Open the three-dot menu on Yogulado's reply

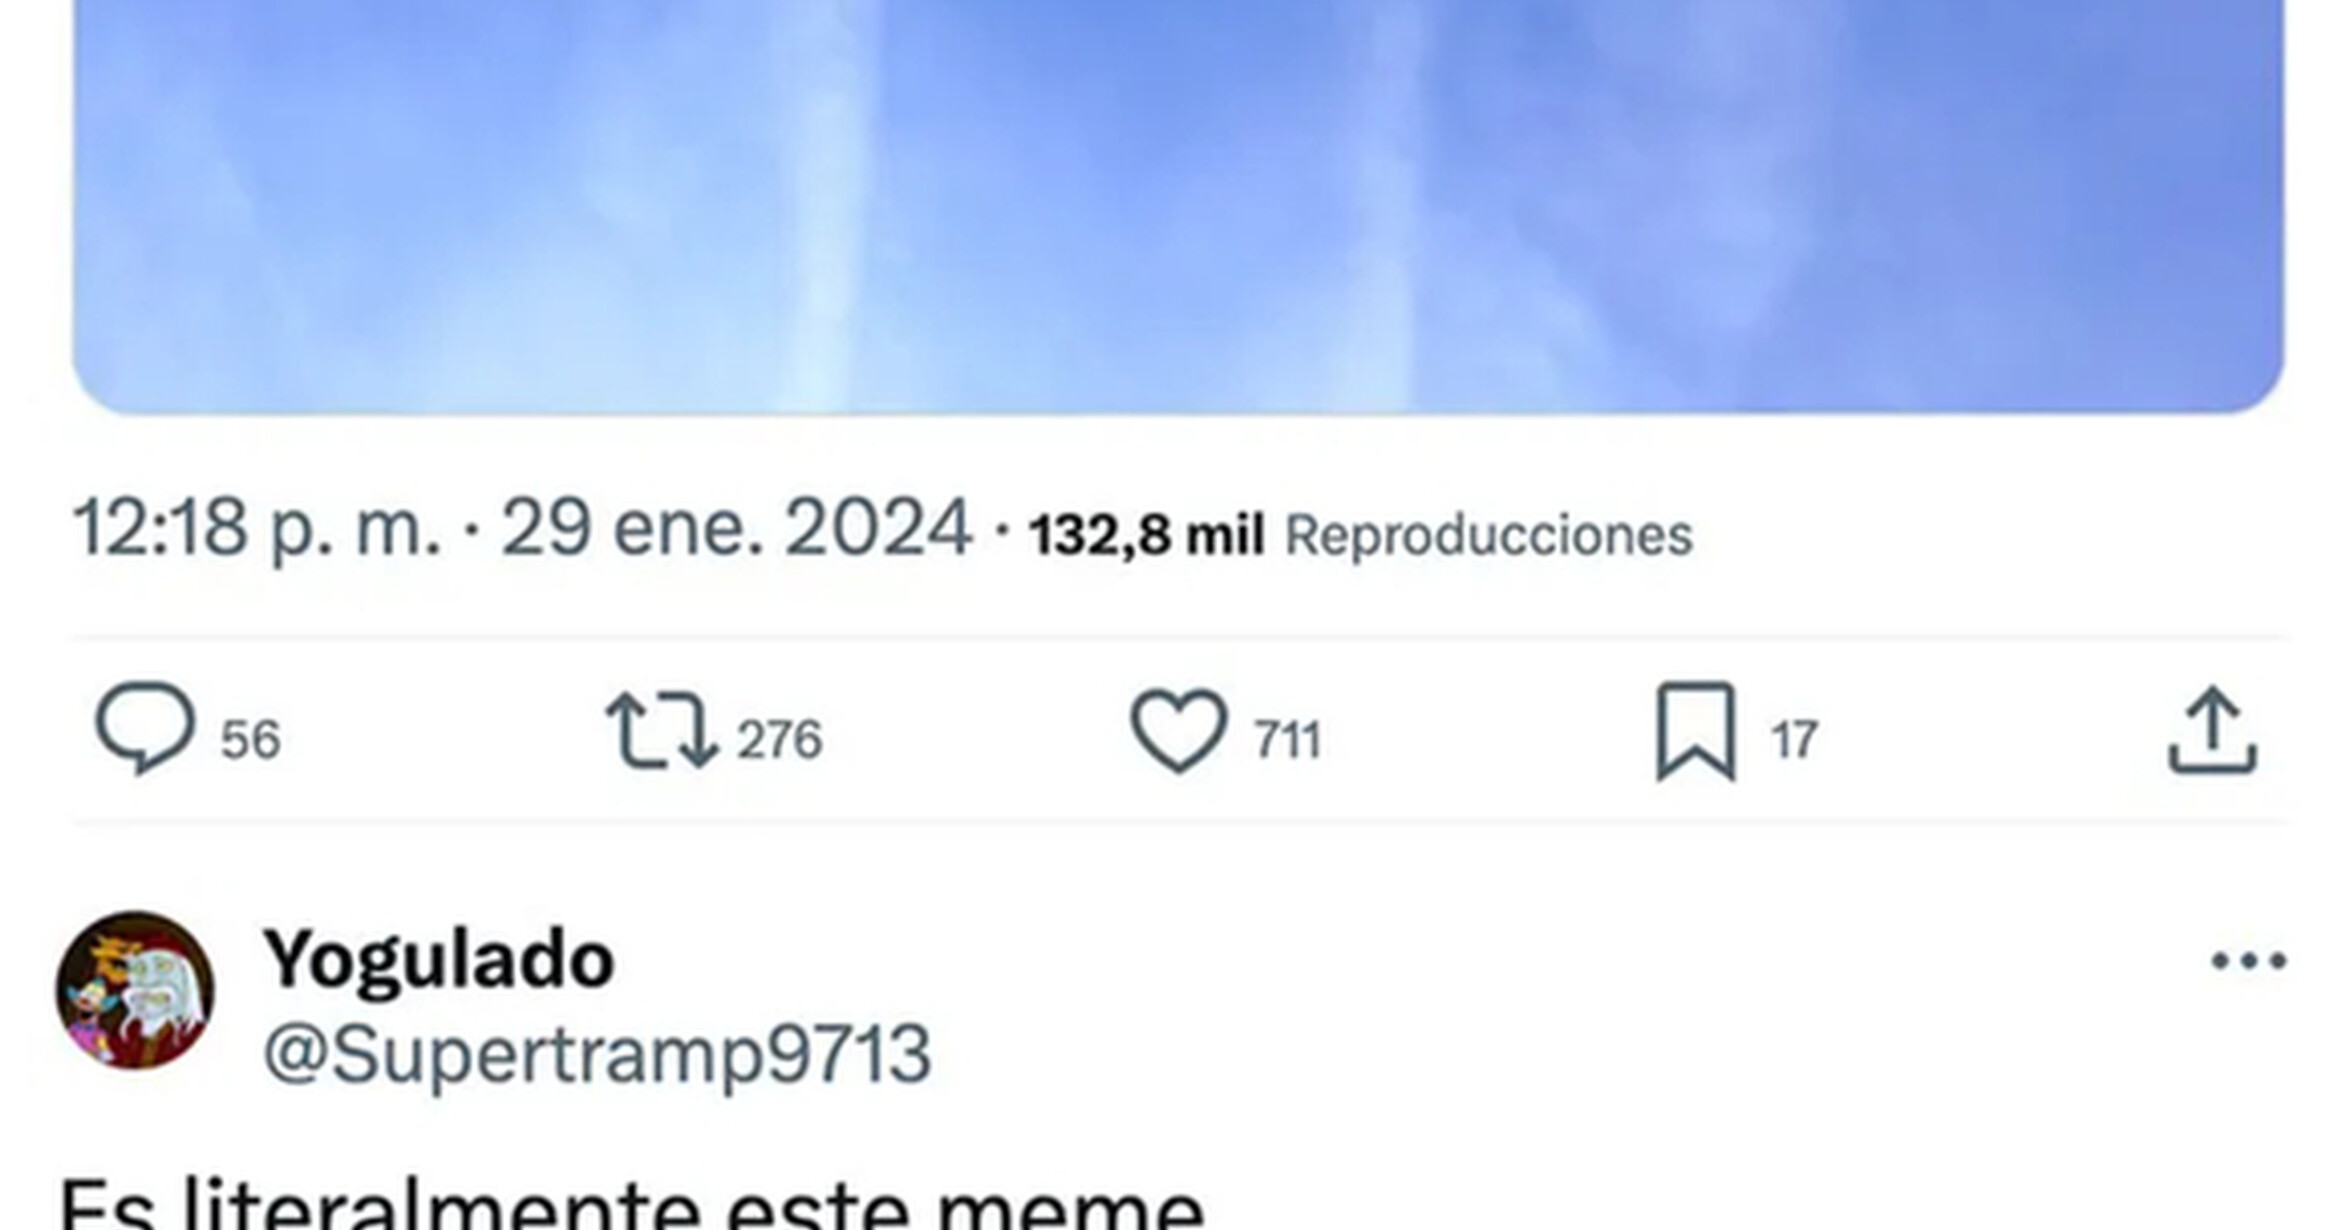pyautogui.click(x=2249, y=962)
